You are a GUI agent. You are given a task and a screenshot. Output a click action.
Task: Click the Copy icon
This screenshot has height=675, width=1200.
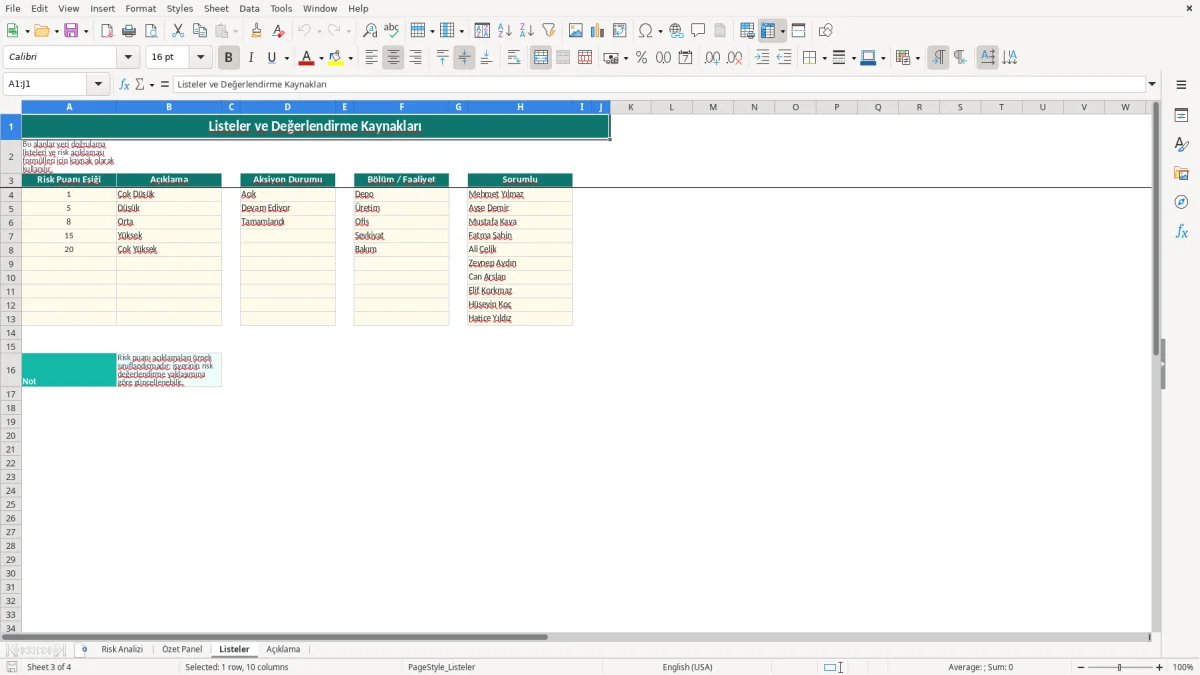pos(200,31)
